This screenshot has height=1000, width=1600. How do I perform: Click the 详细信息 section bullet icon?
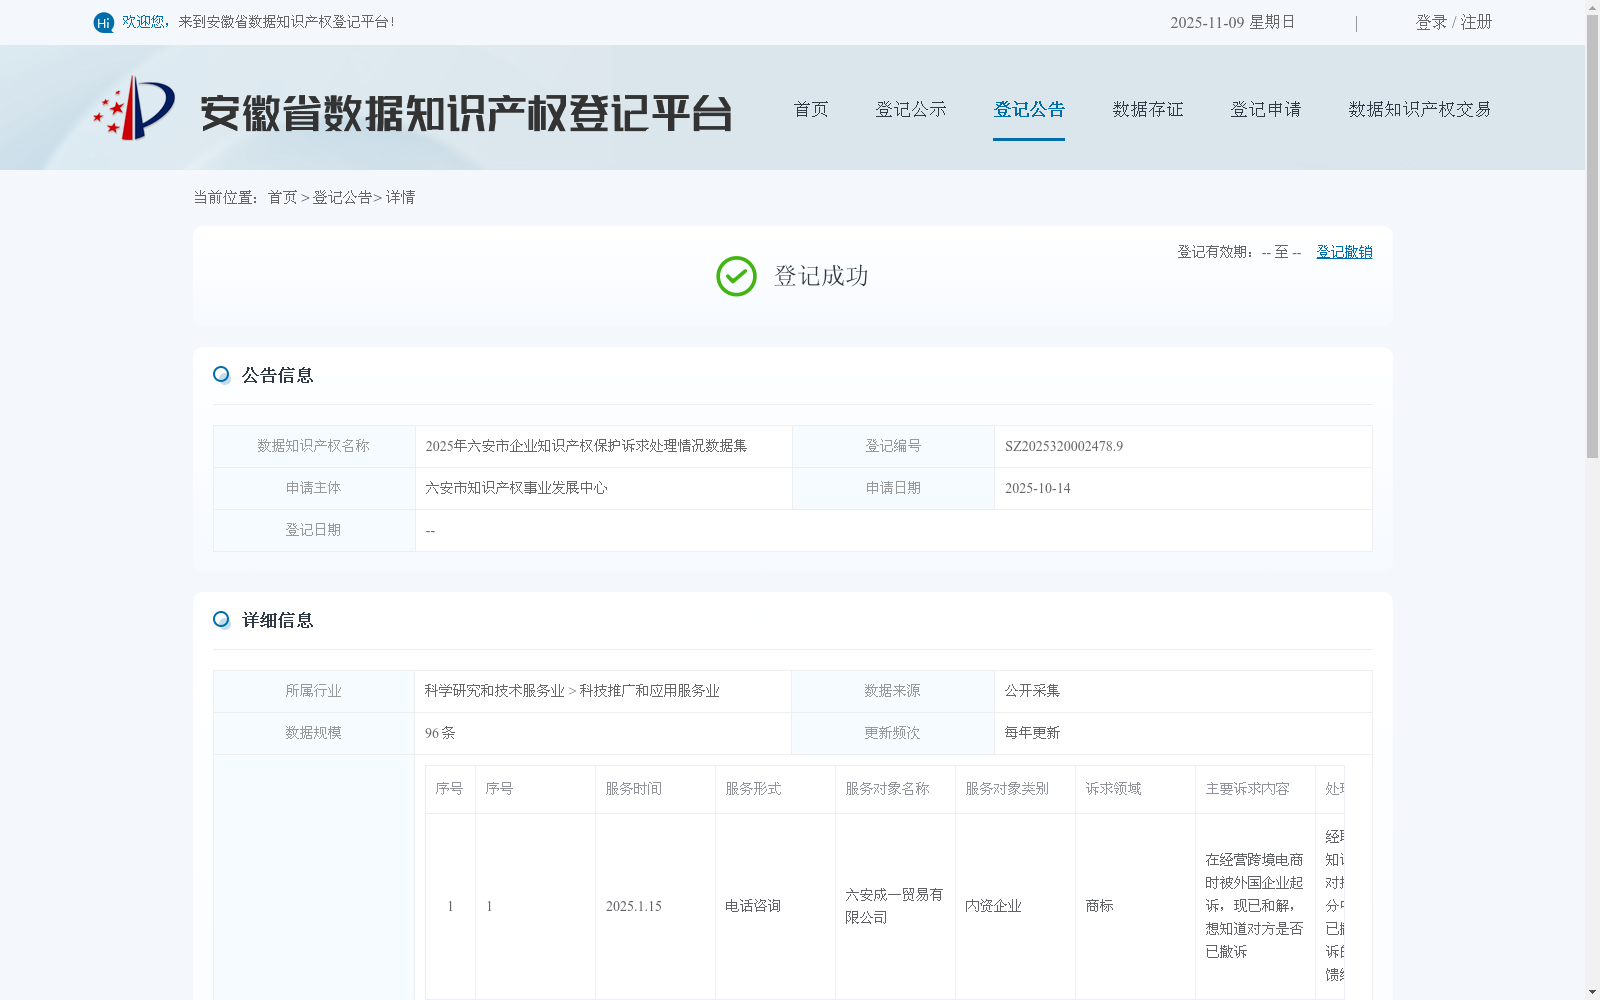click(x=221, y=620)
